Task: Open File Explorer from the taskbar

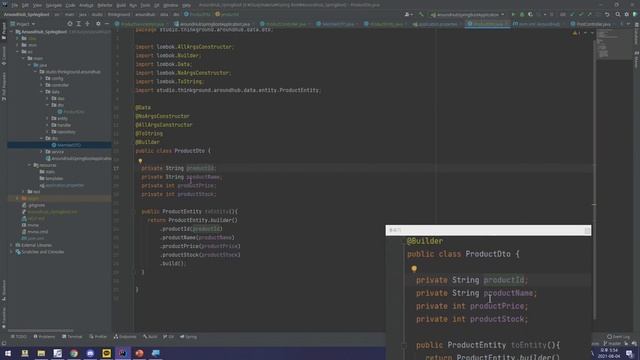Action: point(41,353)
